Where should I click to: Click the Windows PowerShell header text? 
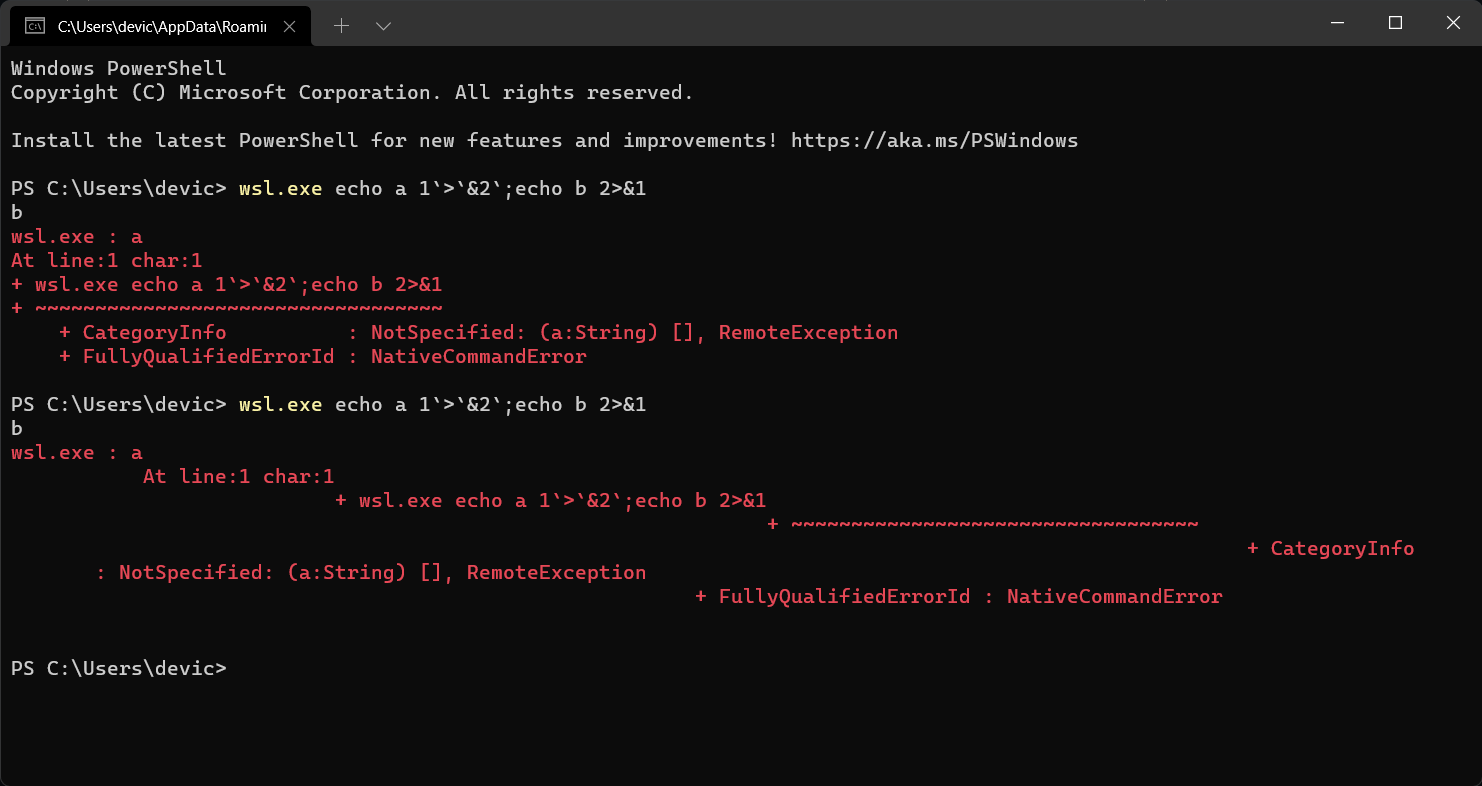click(x=117, y=68)
